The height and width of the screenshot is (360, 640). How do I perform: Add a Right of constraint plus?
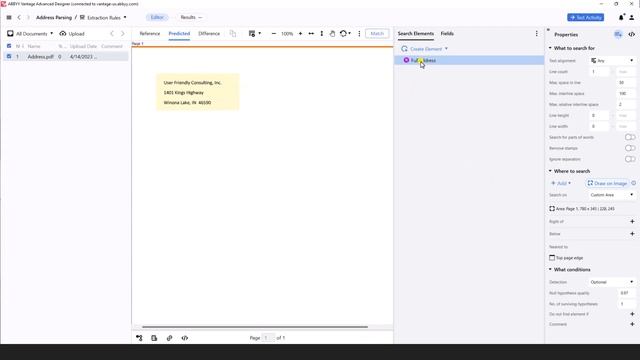pyautogui.click(x=632, y=221)
